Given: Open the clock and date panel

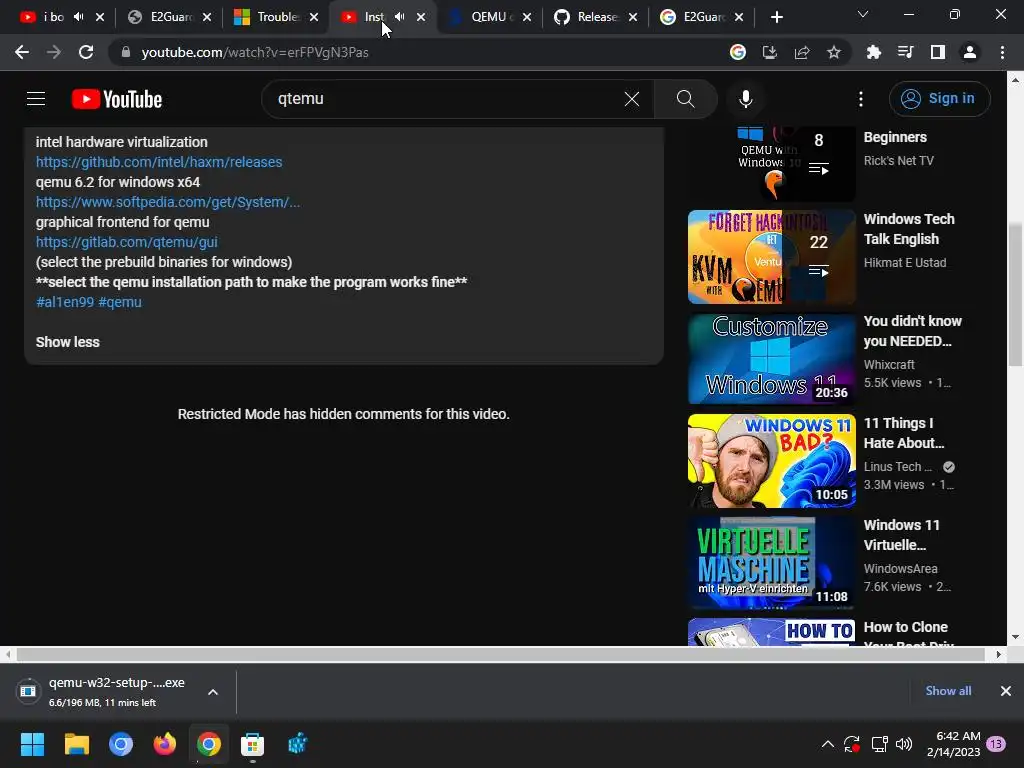Looking at the screenshot, I should pyautogui.click(x=953, y=744).
